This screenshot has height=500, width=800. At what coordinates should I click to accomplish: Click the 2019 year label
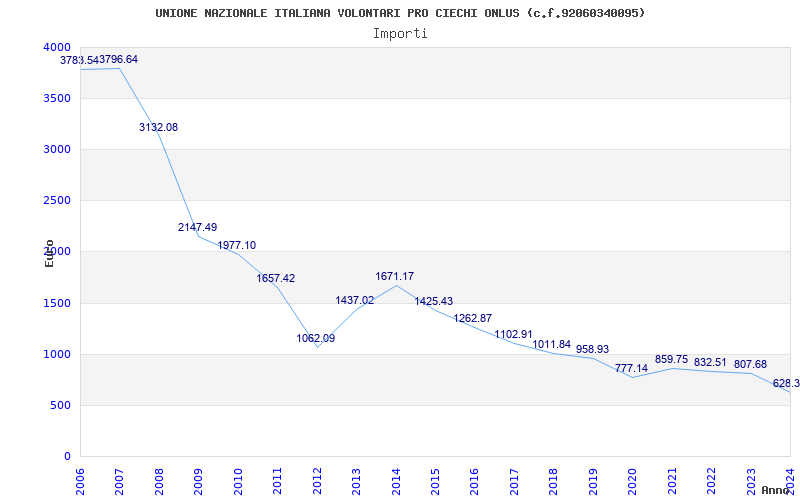[593, 481]
